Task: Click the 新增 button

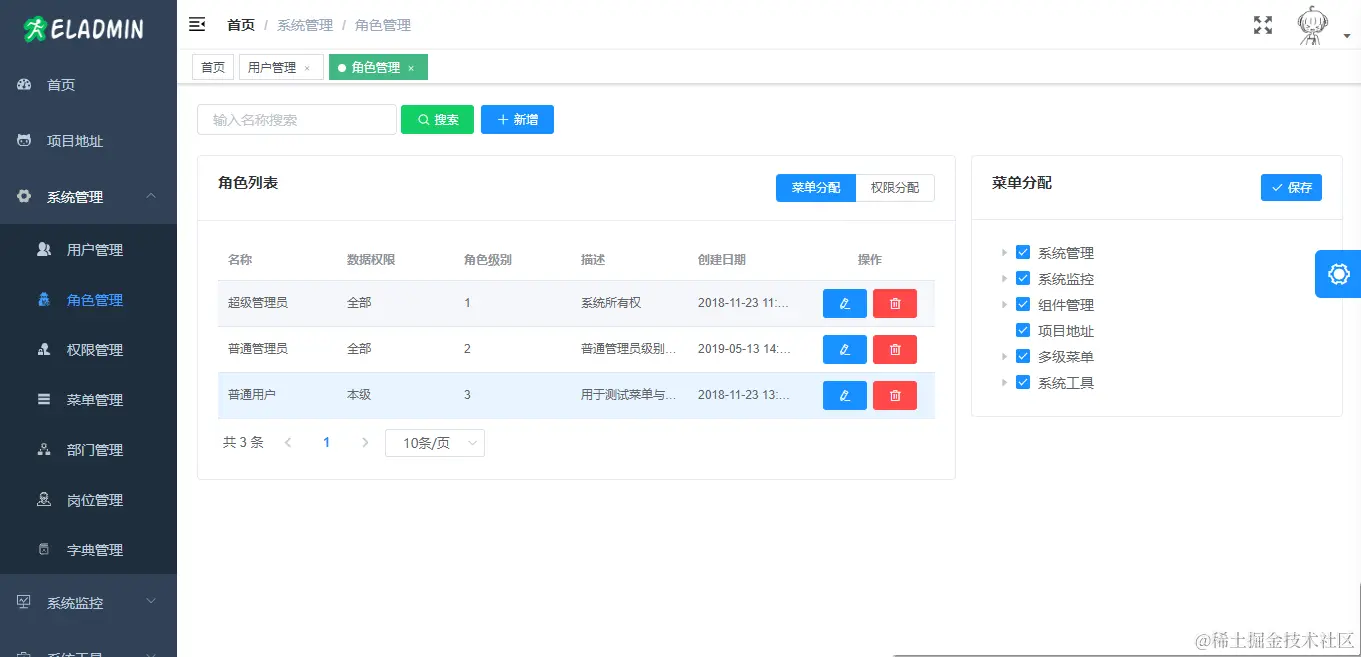Action: (x=517, y=120)
